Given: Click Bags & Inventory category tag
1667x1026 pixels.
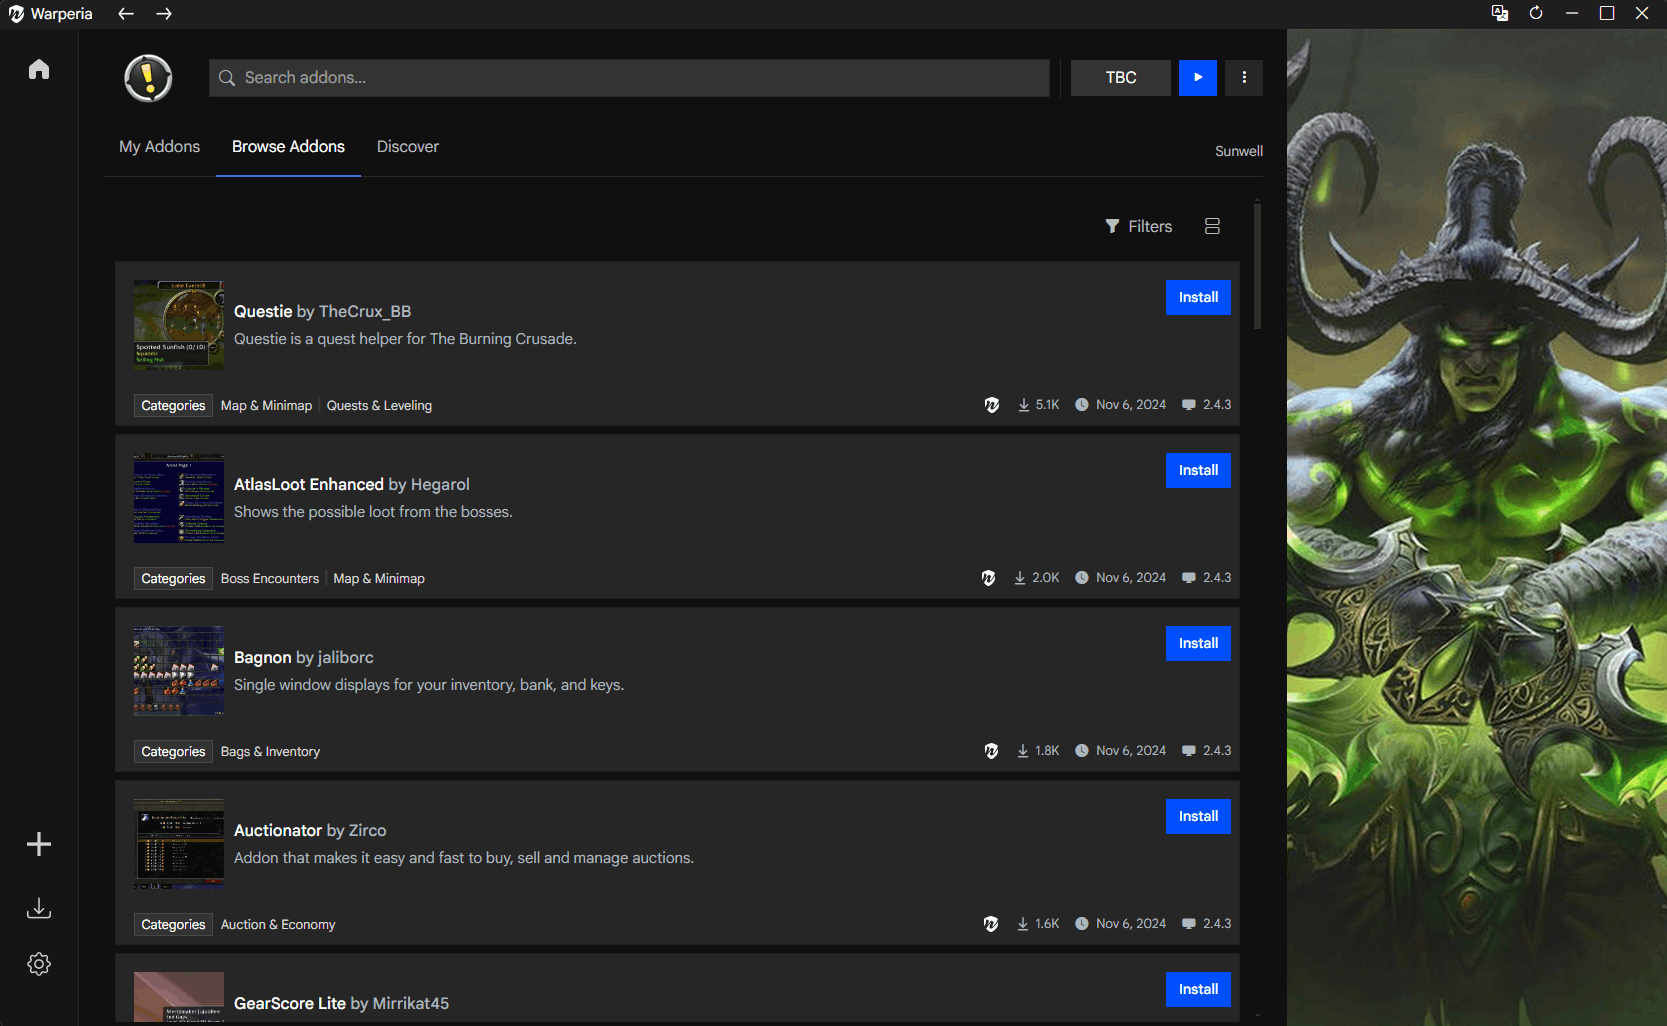Looking at the screenshot, I should (x=270, y=752).
